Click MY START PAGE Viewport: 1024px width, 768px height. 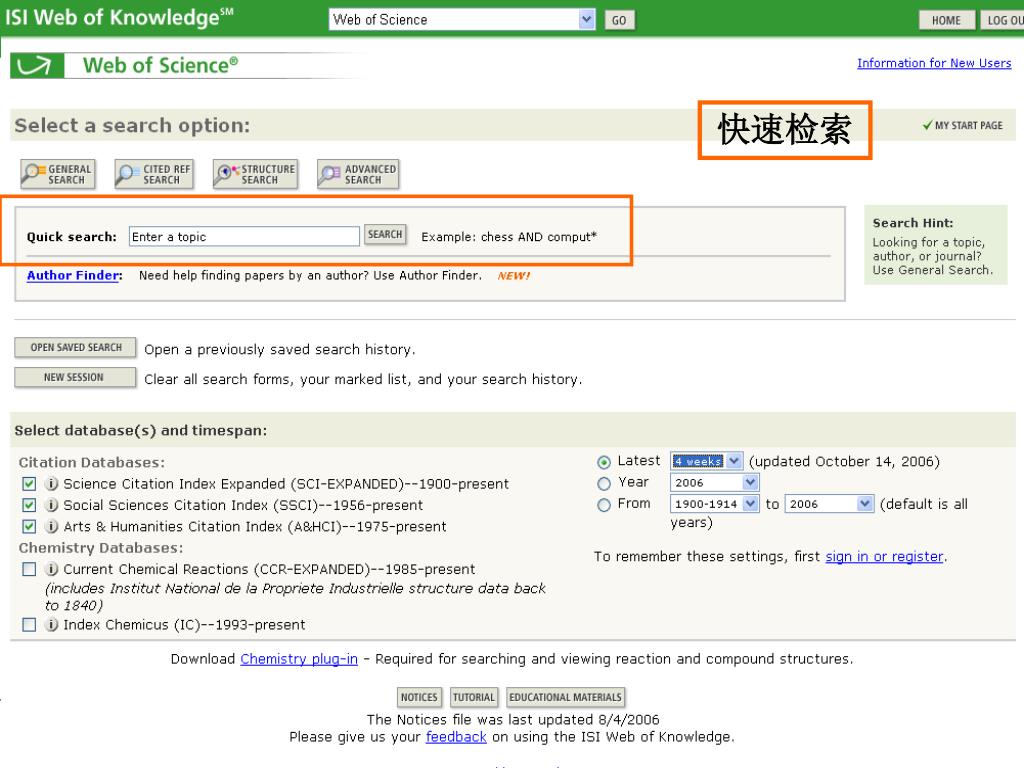point(963,125)
